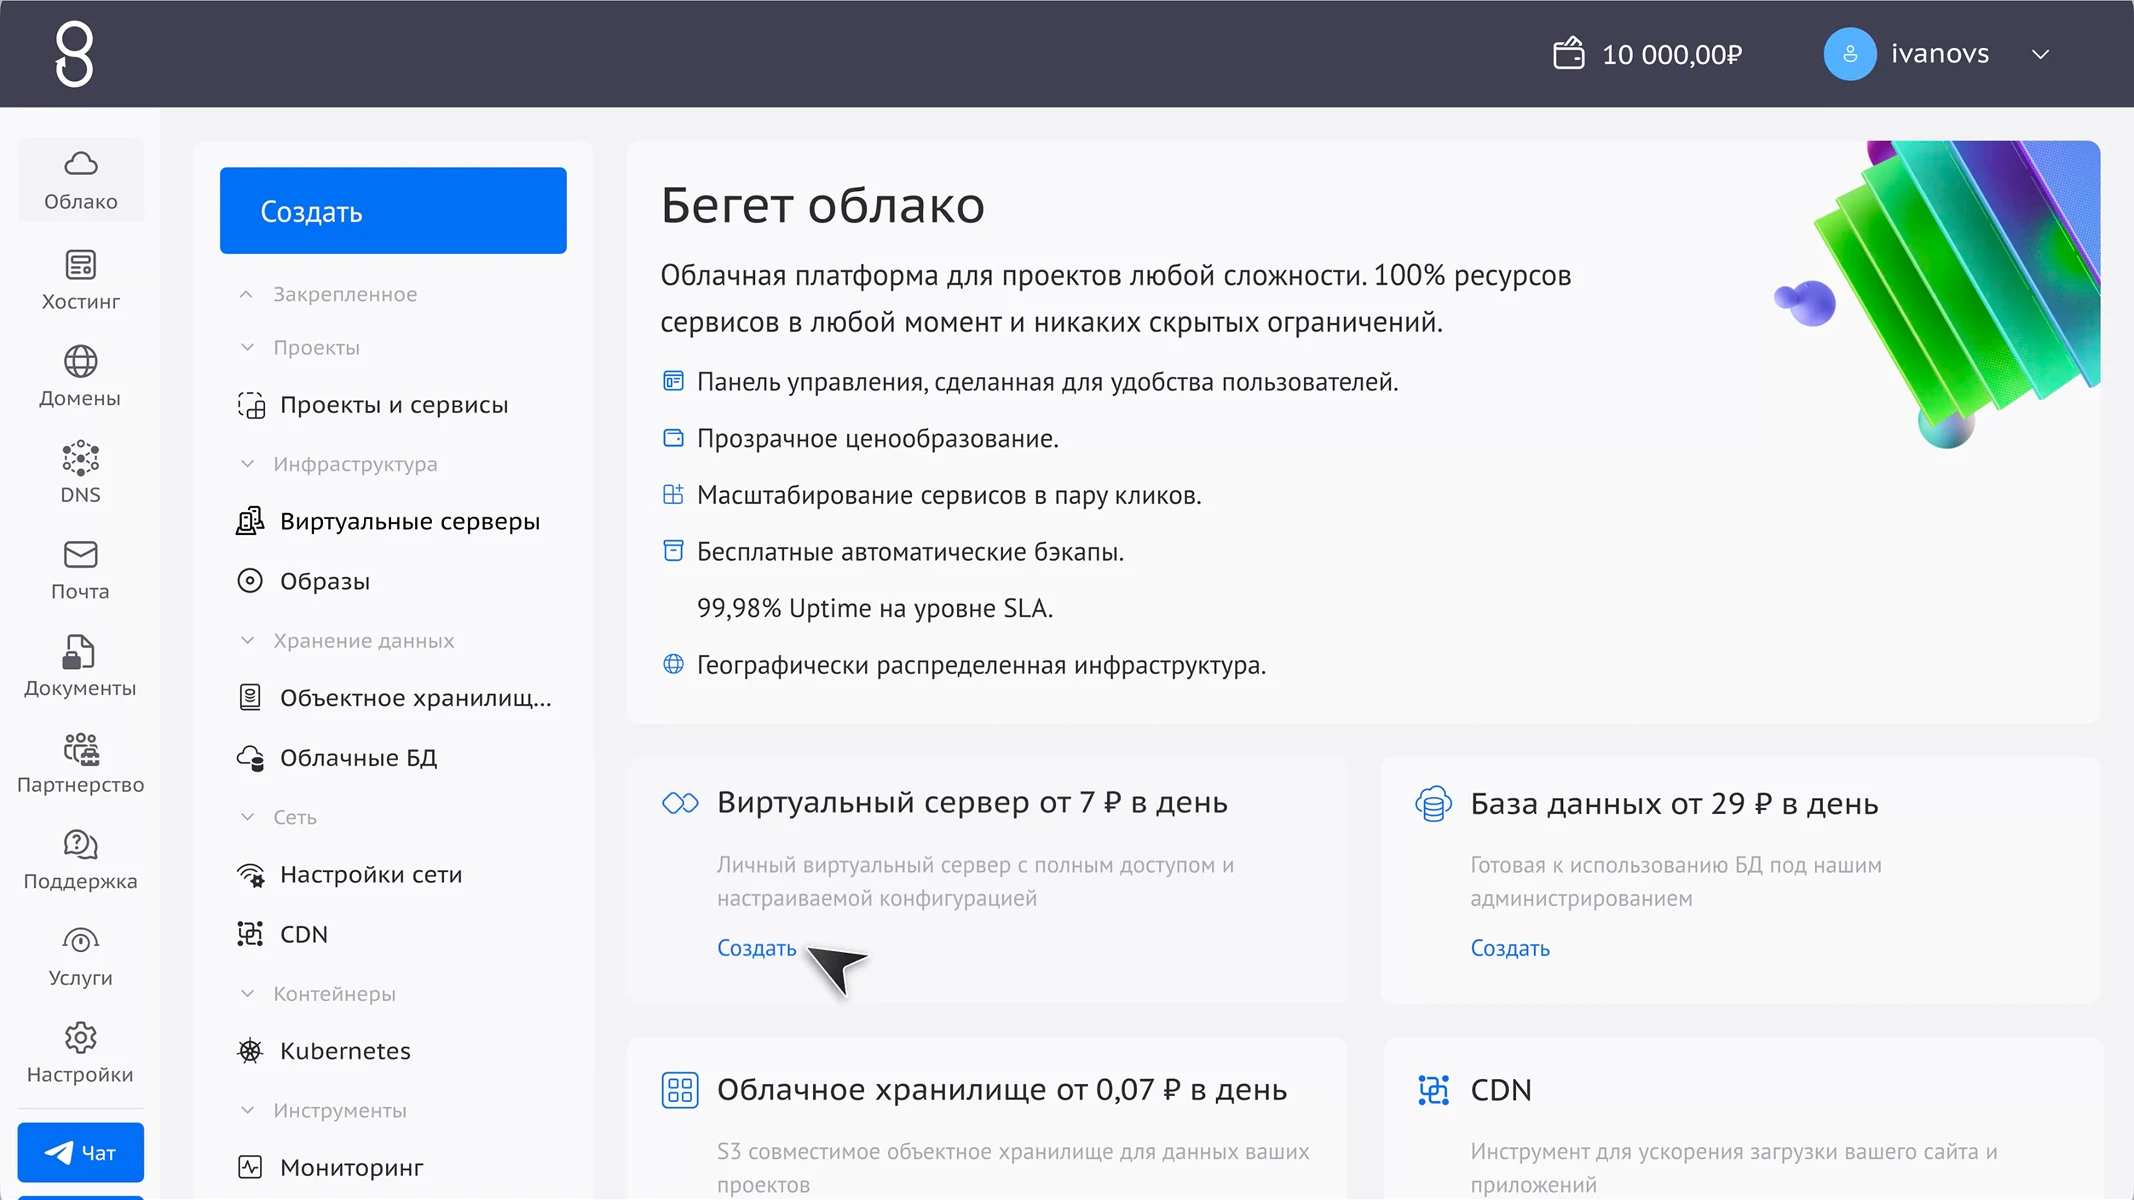Image resolution: width=2134 pixels, height=1200 pixels.
Task: Open the Хостинг sidebar icon
Action: click(80, 265)
